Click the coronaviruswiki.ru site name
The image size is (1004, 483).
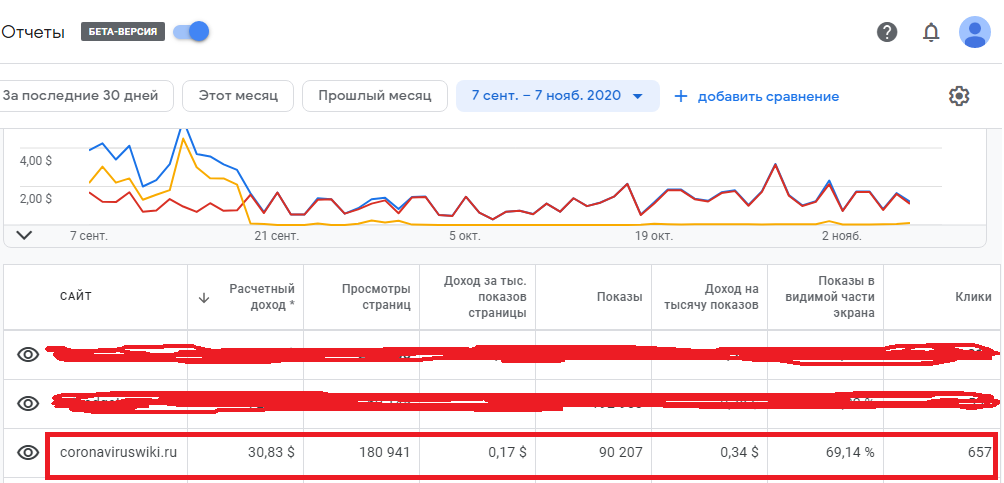click(118, 452)
